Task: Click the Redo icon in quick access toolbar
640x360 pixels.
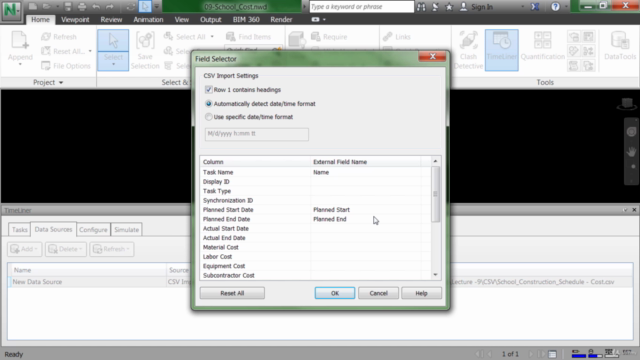Action: [110, 7]
